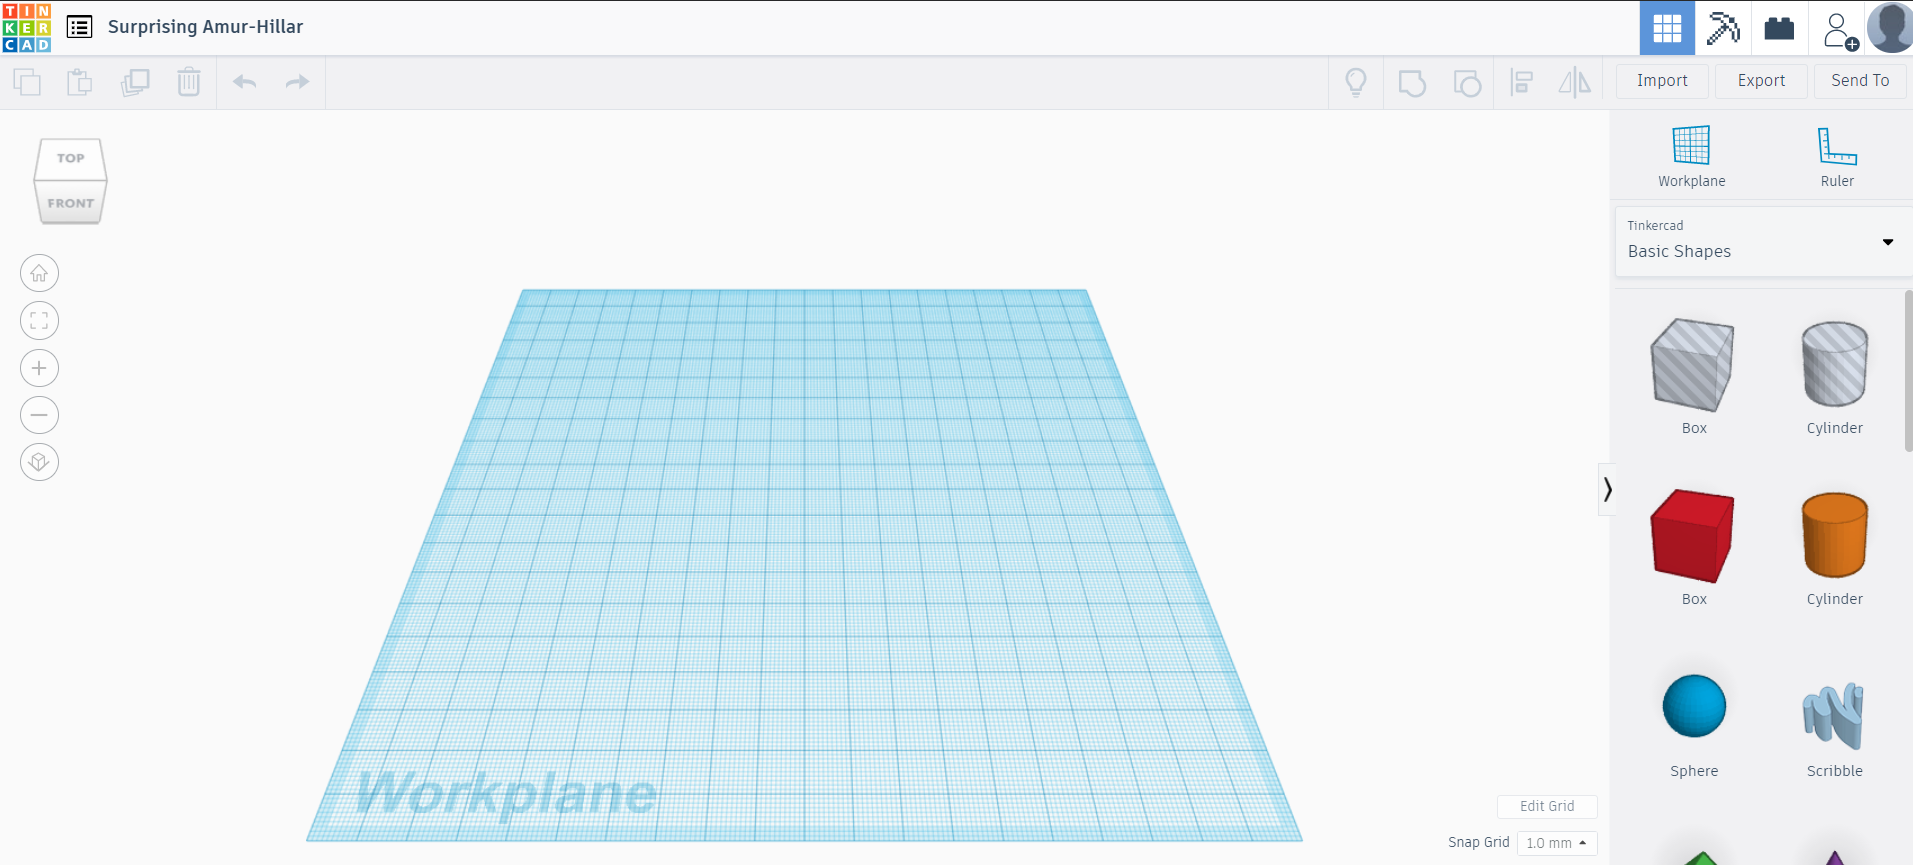Click the Send To button
1913x865 pixels.
coord(1860,81)
